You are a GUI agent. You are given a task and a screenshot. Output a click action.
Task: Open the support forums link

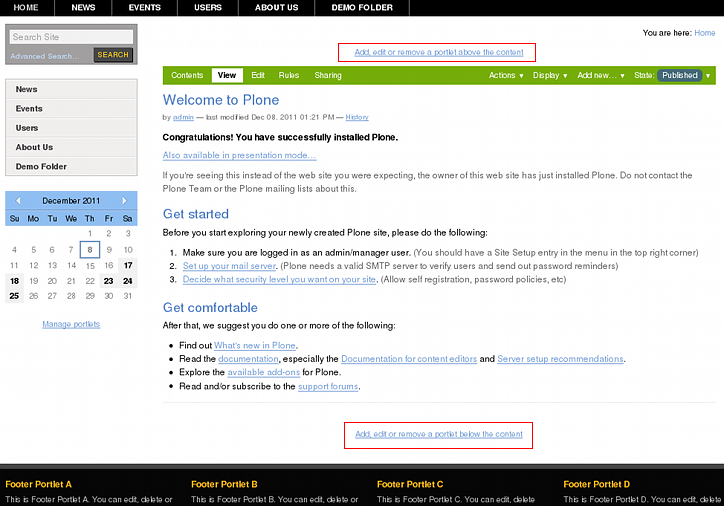328,386
